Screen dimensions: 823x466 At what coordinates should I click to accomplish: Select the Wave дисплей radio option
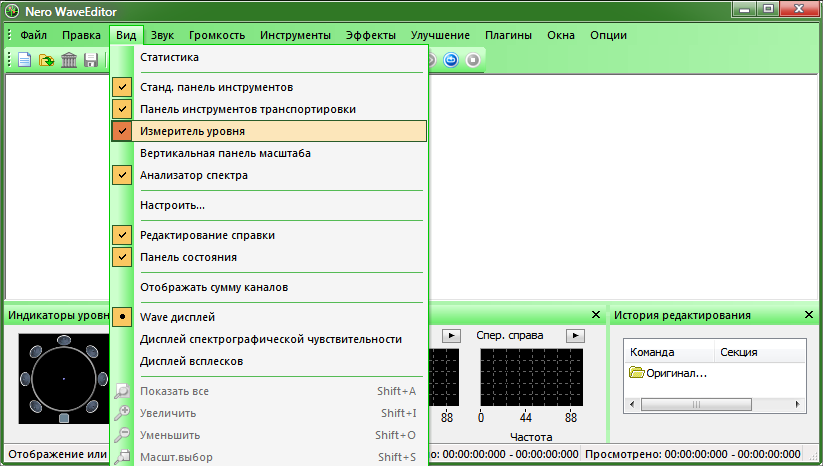[122, 316]
